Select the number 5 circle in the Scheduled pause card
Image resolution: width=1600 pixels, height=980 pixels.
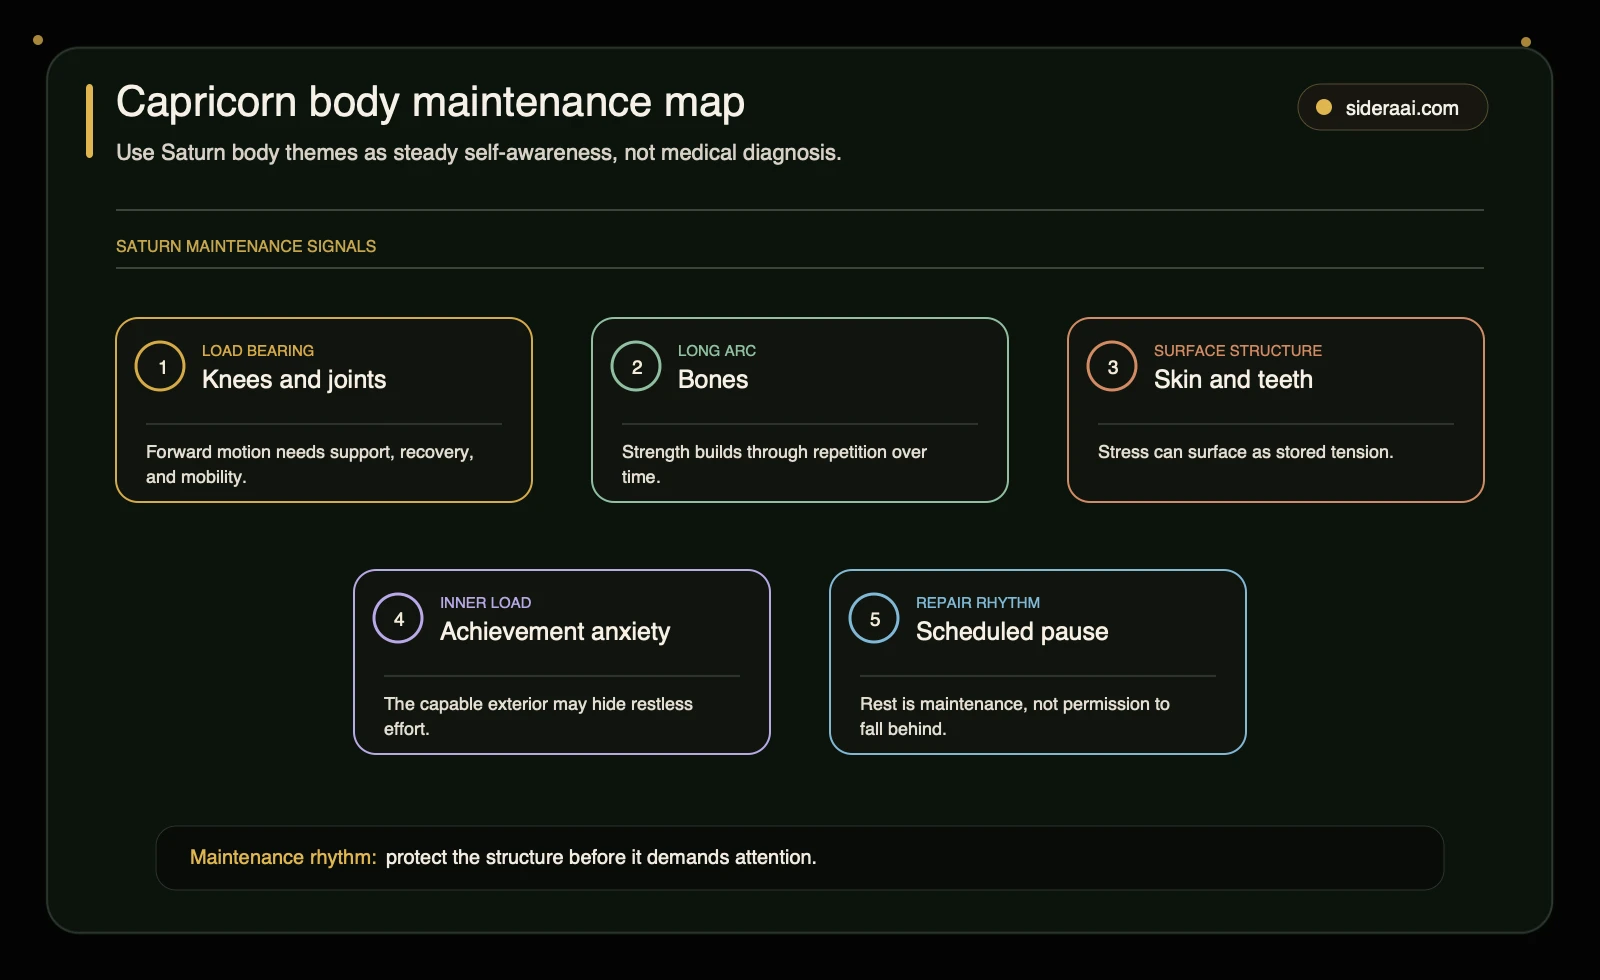click(x=874, y=618)
